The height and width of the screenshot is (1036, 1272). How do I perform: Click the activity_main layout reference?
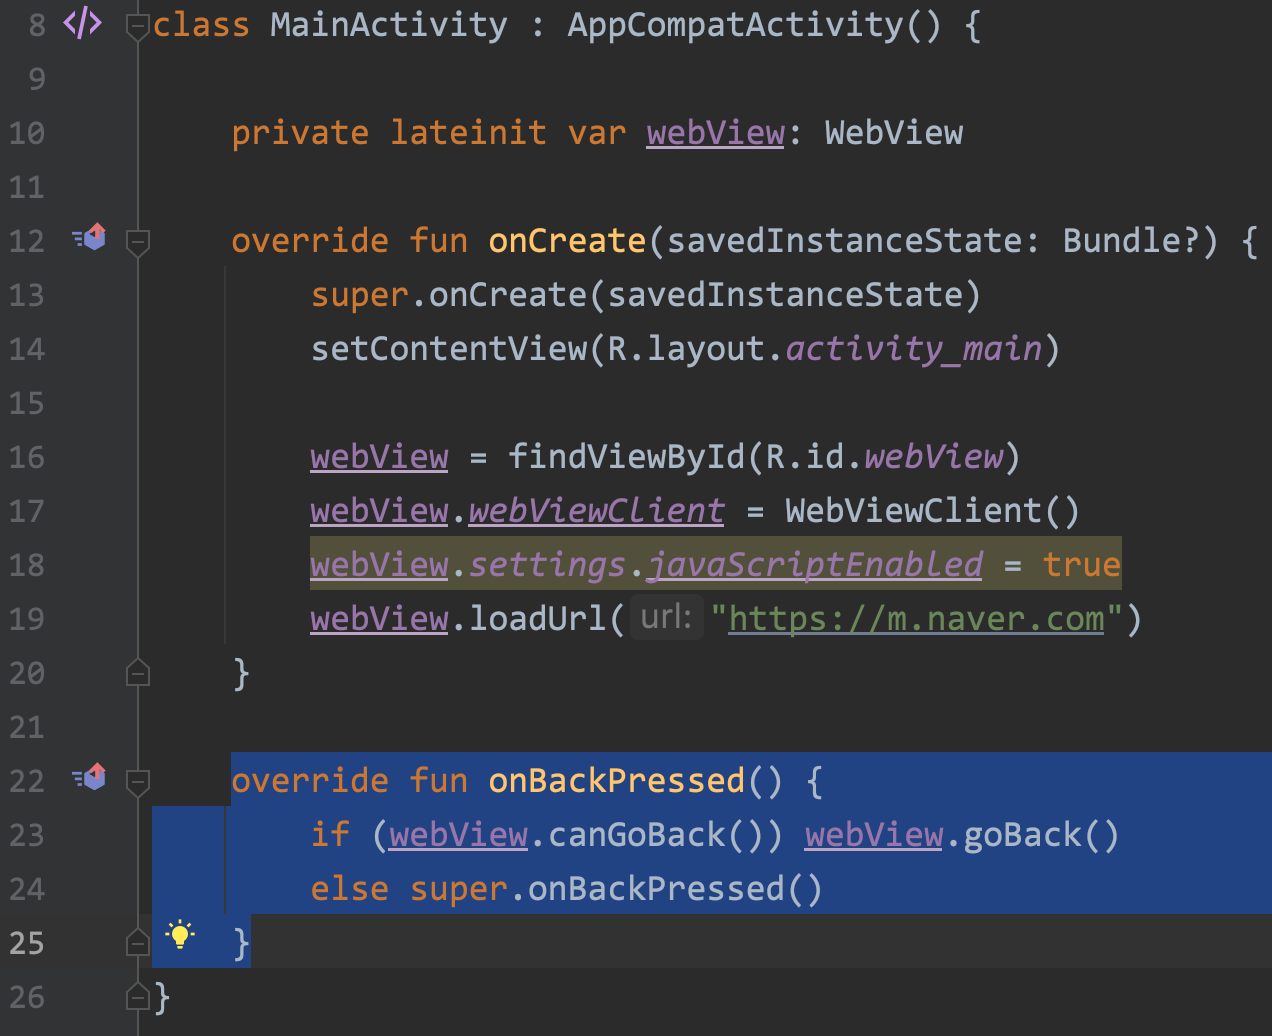(x=913, y=349)
